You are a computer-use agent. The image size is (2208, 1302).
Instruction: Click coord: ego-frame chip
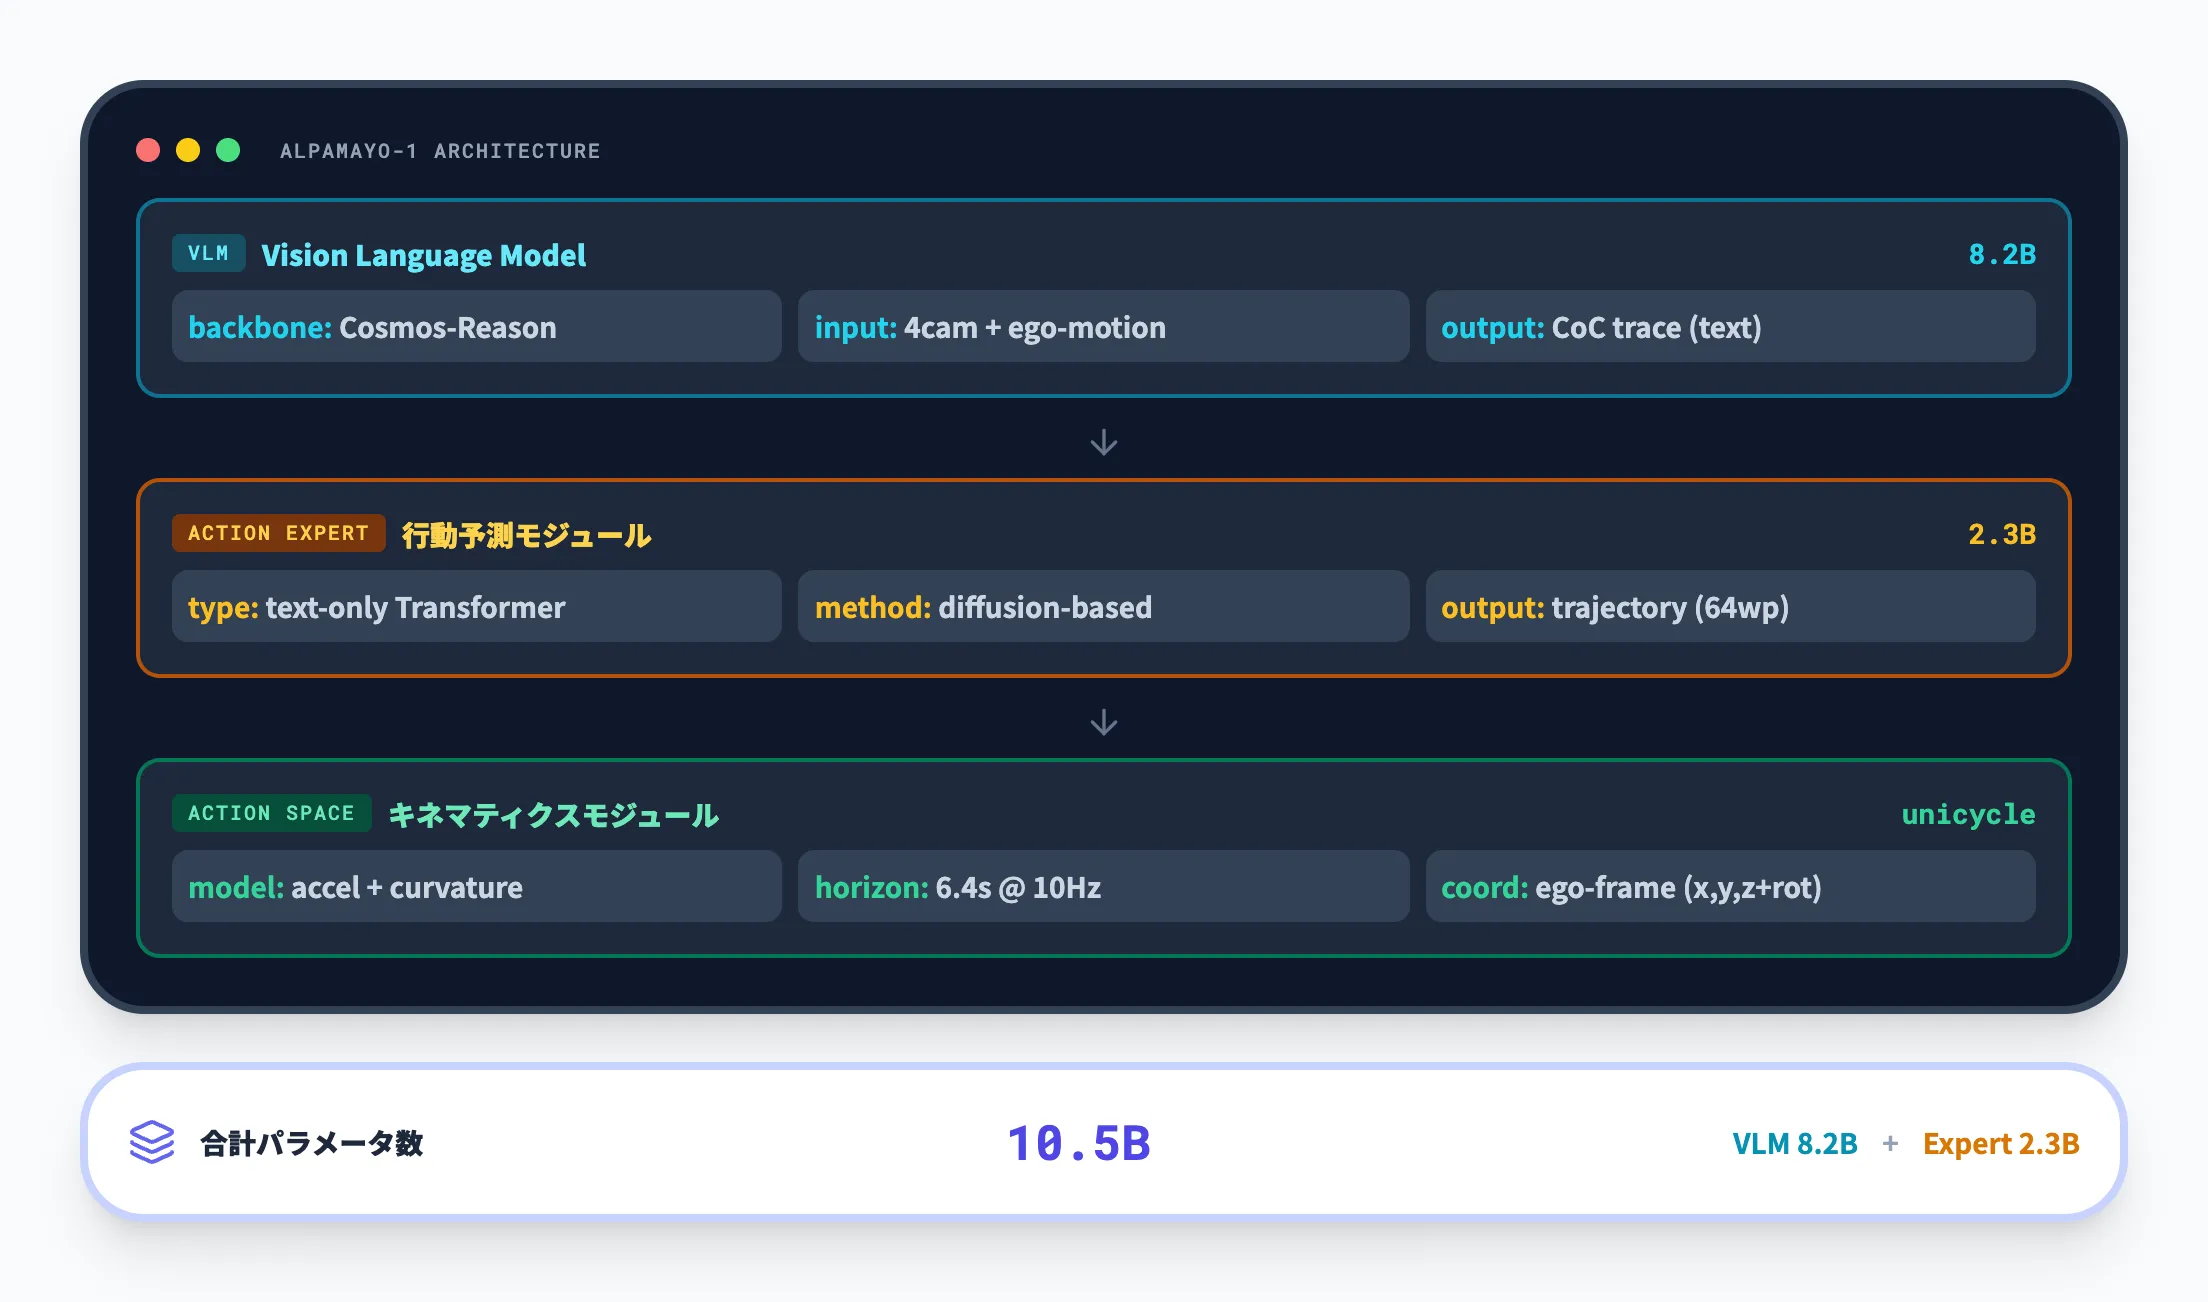pyautogui.click(x=1730, y=887)
